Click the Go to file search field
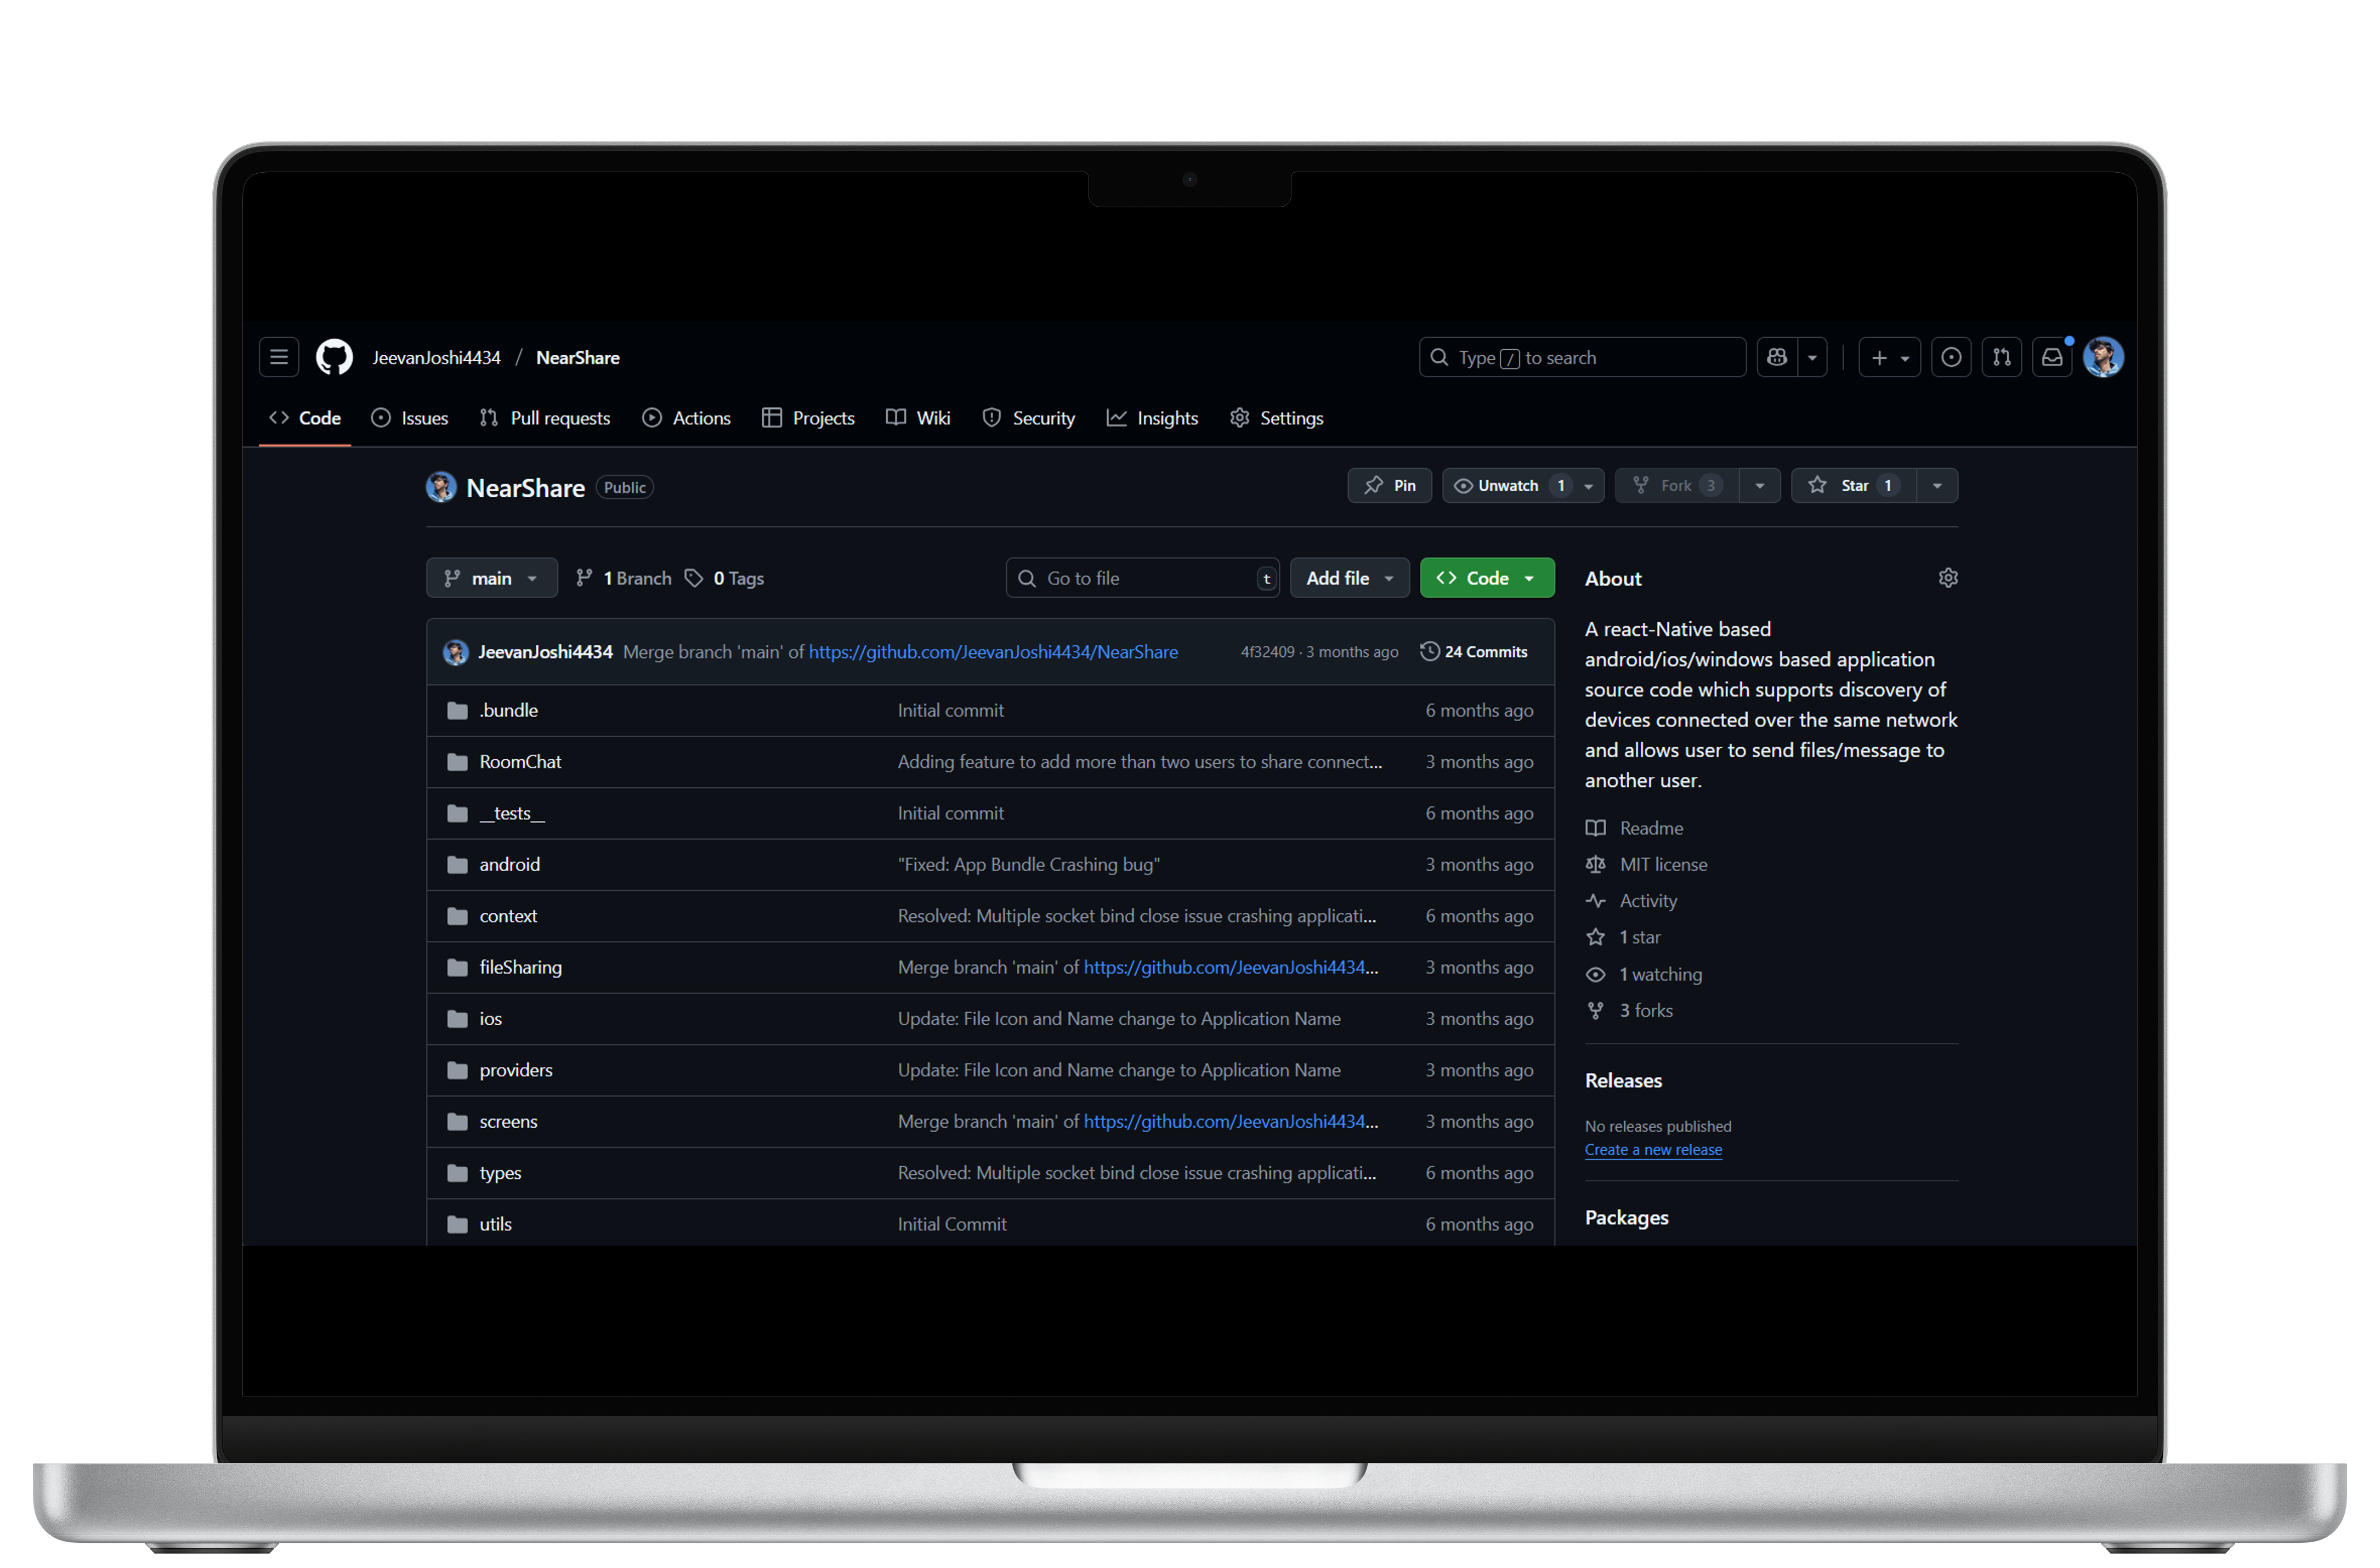The image size is (2380, 1568). (x=1140, y=578)
